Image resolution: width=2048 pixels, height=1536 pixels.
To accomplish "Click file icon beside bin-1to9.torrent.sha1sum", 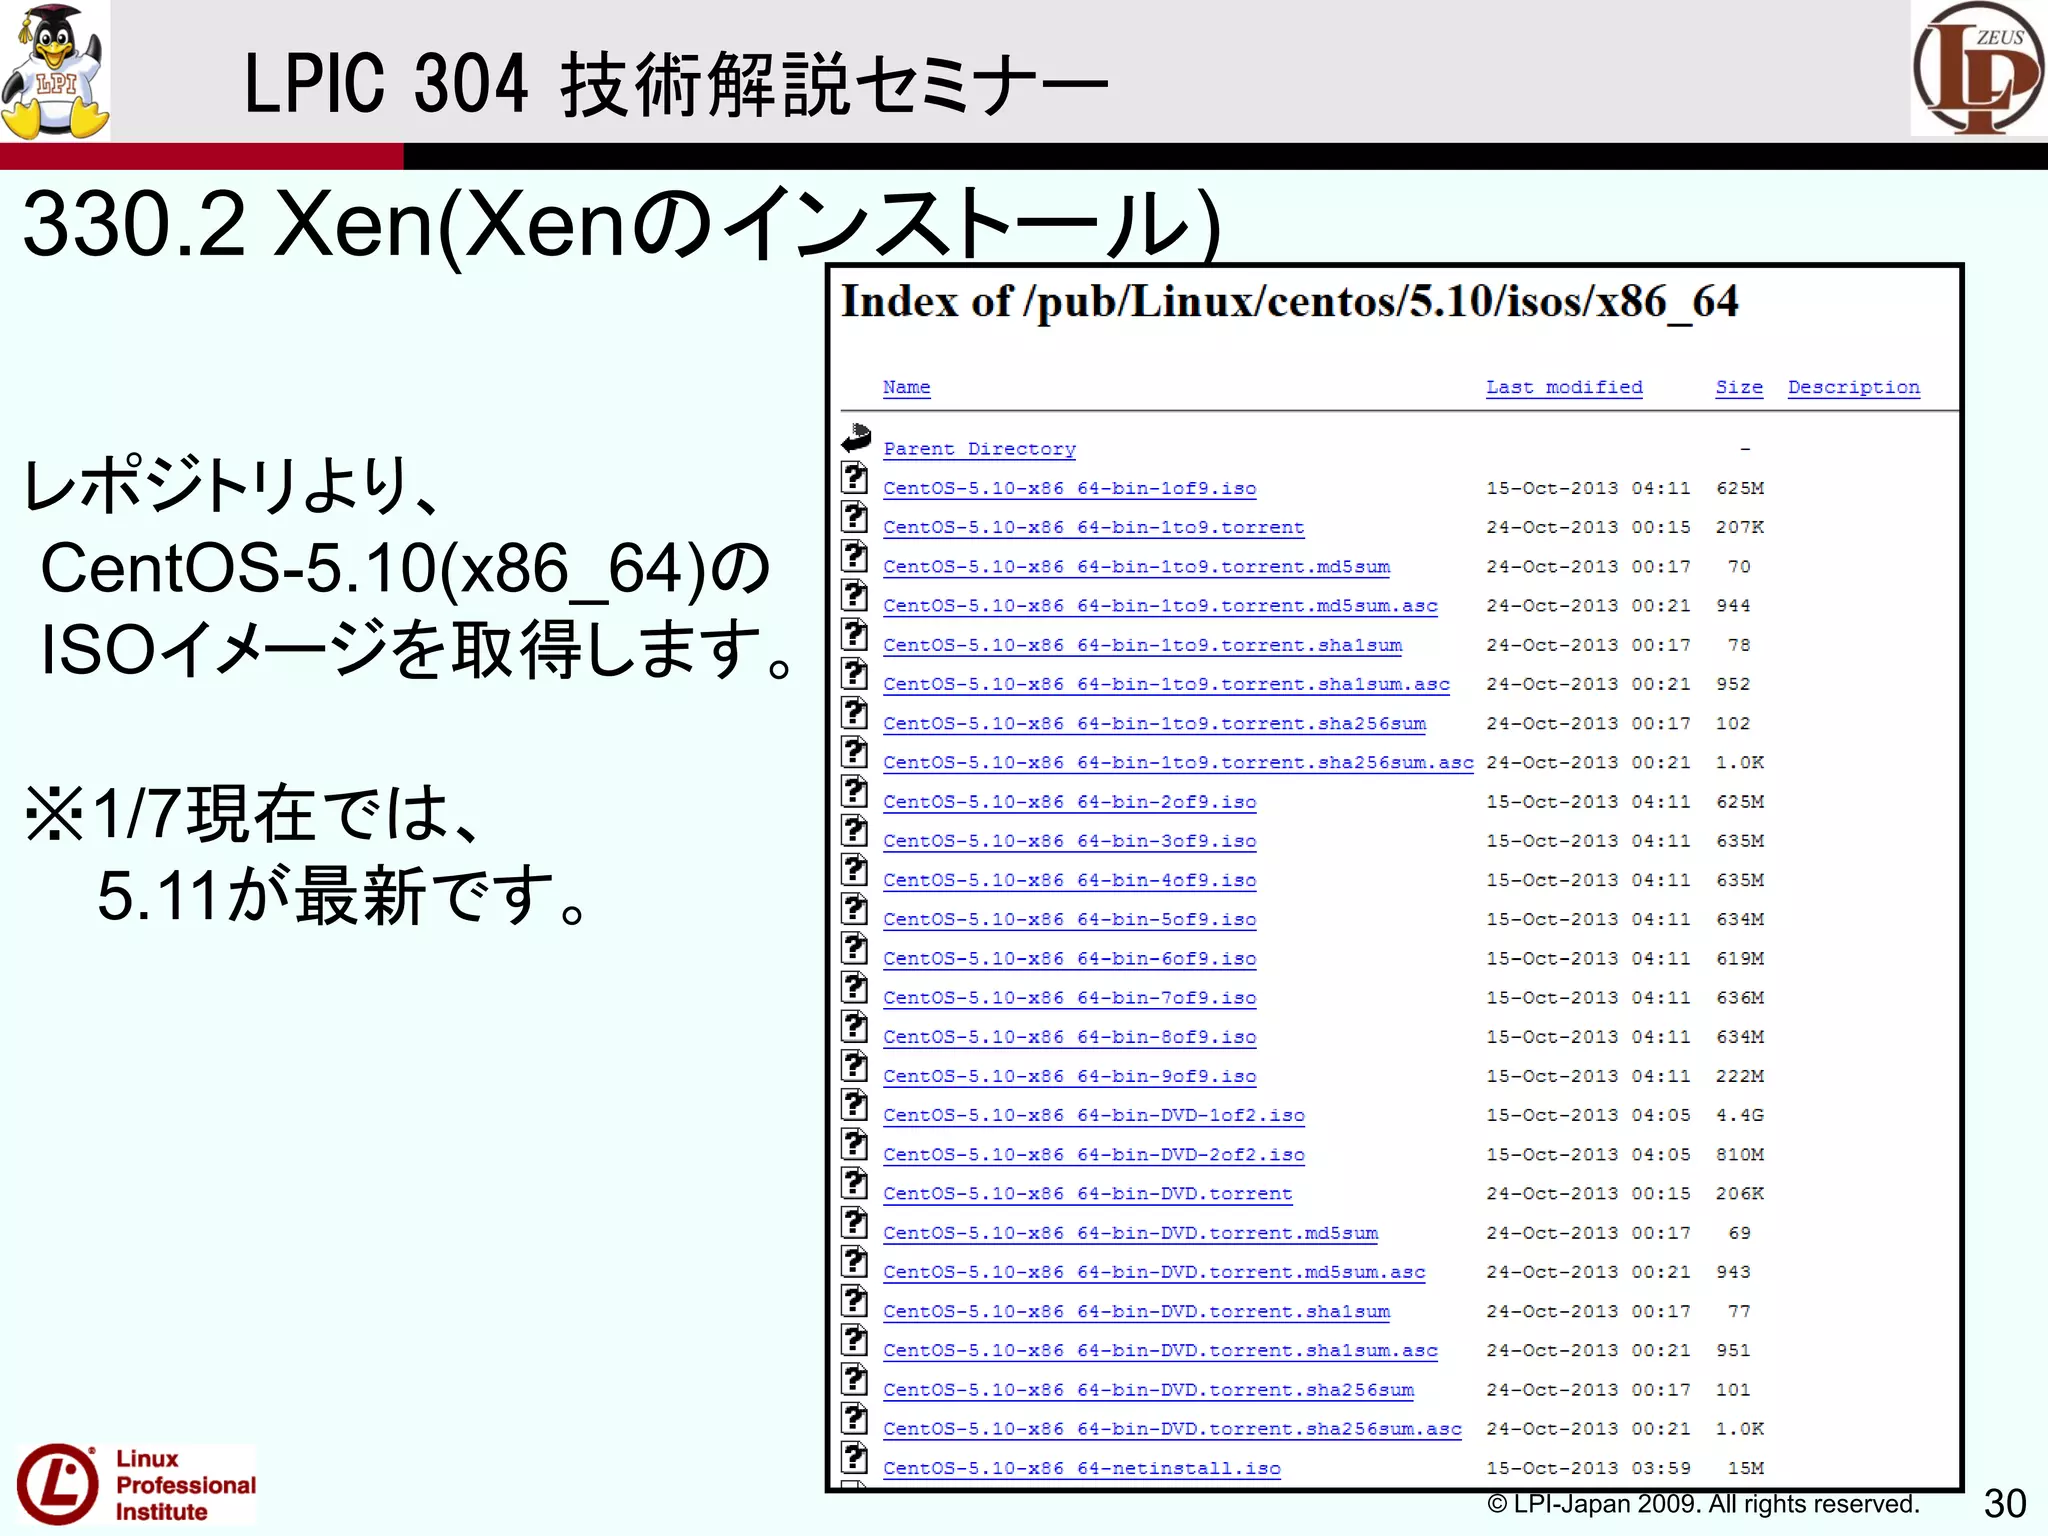I will (x=854, y=635).
